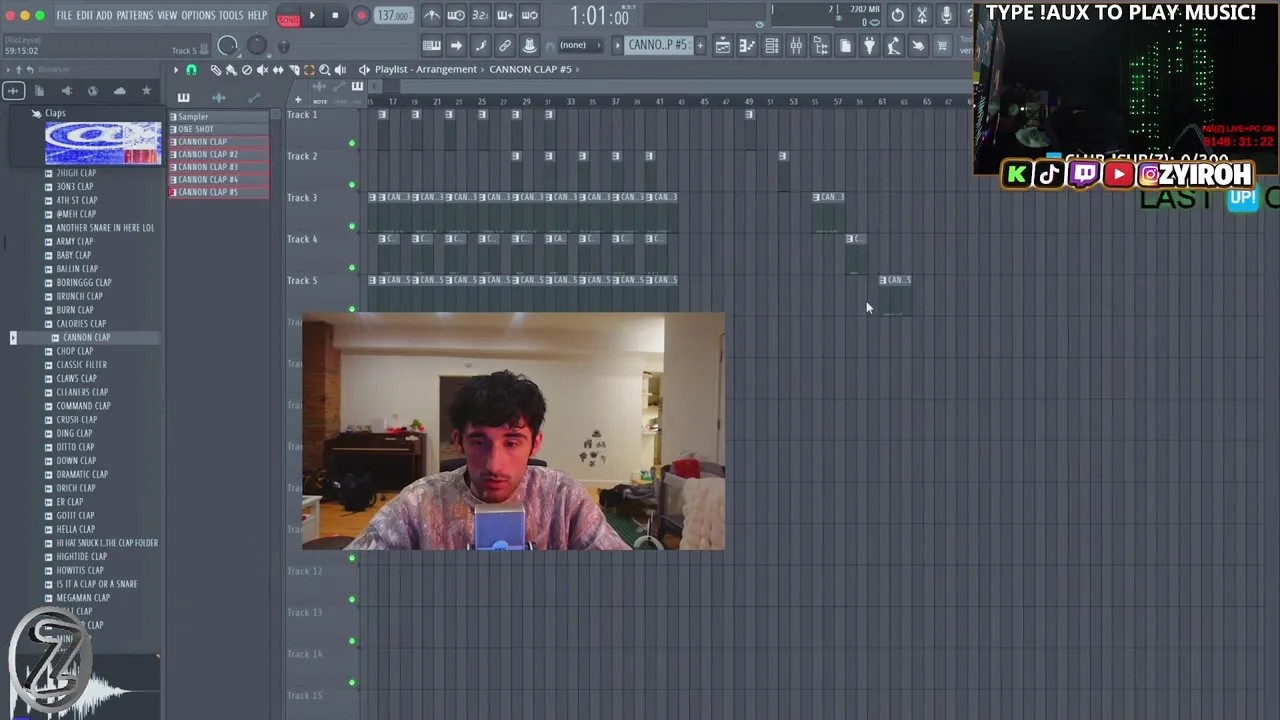The width and height of the screenshot is (1280, 720).
Task: Click the arrow before pattern selector
Action: tap(617, 45)
